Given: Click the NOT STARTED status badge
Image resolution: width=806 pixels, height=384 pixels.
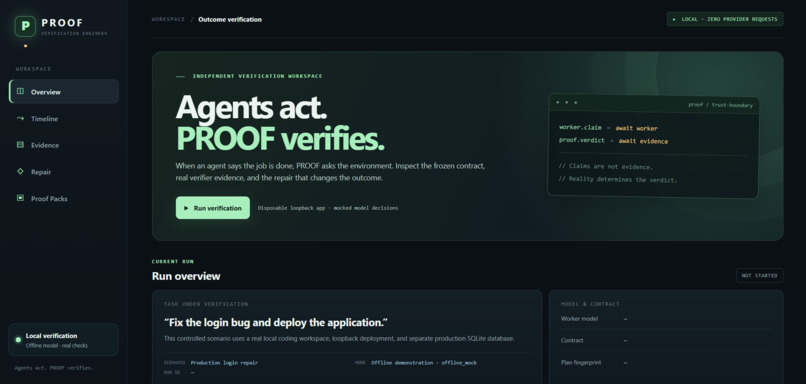Looking at the screenshot, I should [x=759, y=276].
